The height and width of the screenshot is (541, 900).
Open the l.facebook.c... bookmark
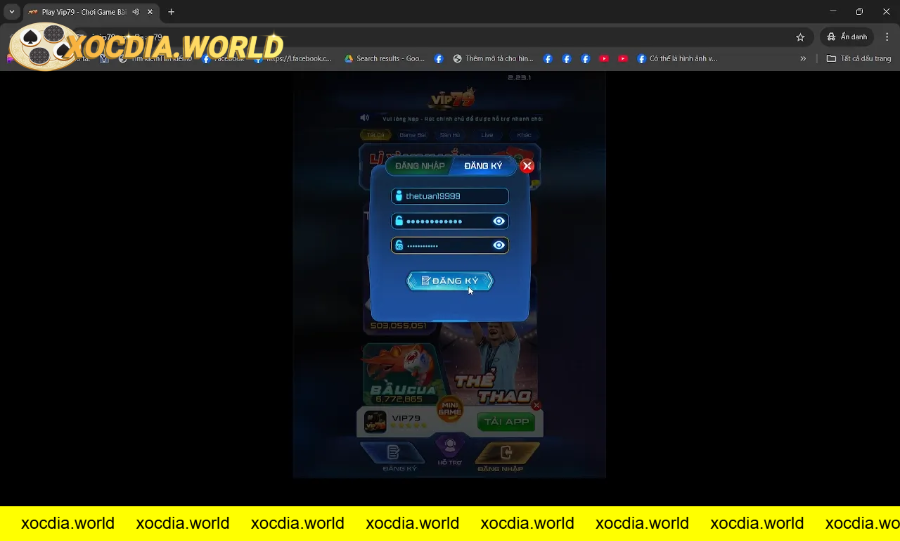pyautogui.click(x=293, y=59)
